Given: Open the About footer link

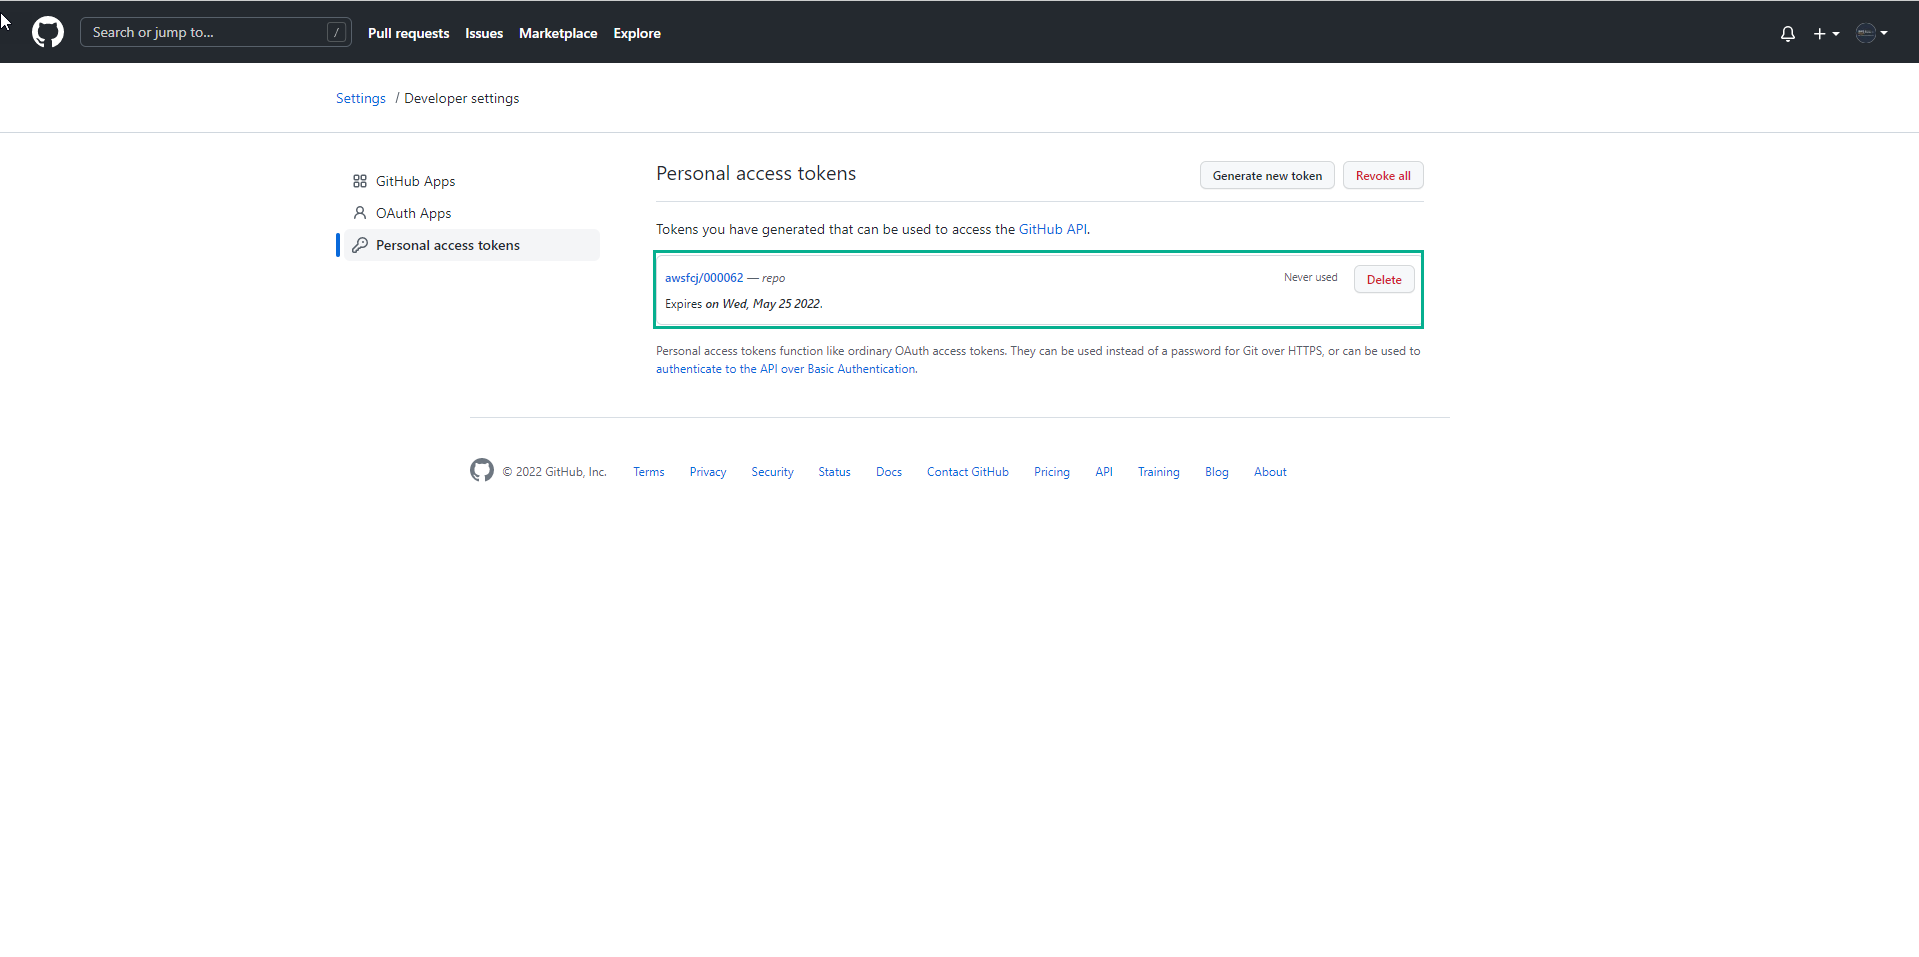Looking at the screenshot, I should (x=1270, y=472).
